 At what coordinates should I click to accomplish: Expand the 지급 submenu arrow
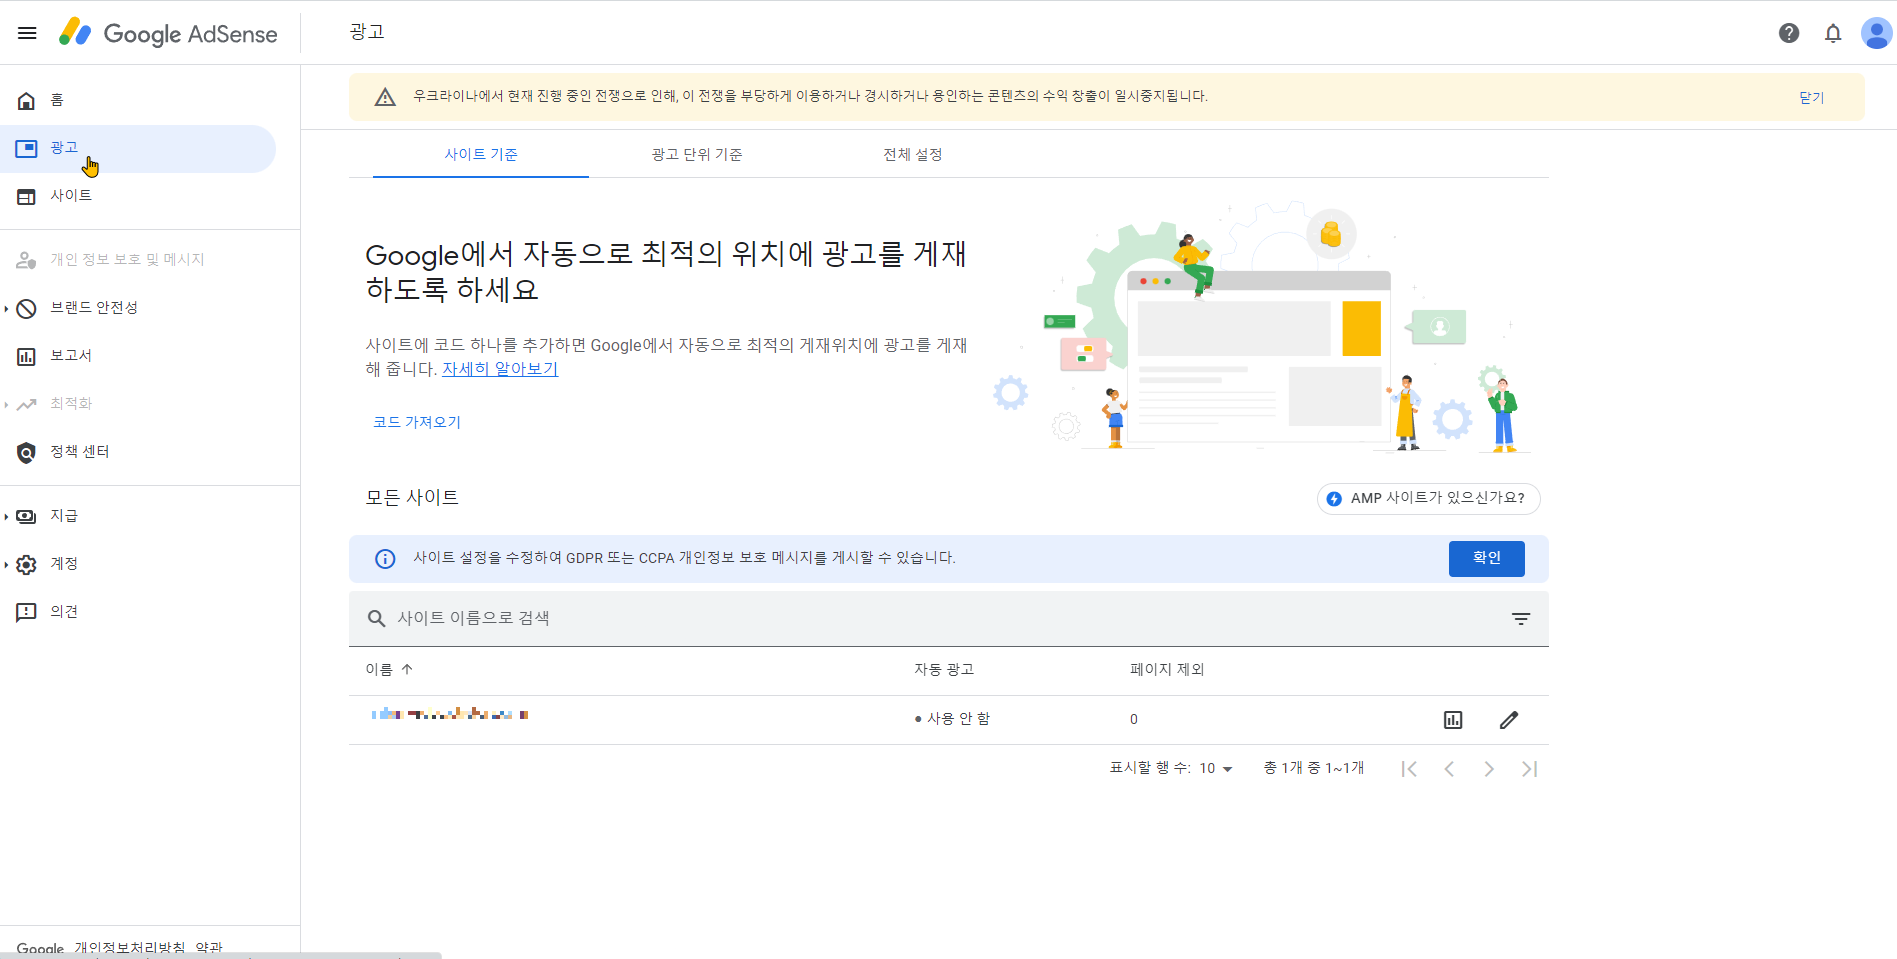[x=6, y=516]
